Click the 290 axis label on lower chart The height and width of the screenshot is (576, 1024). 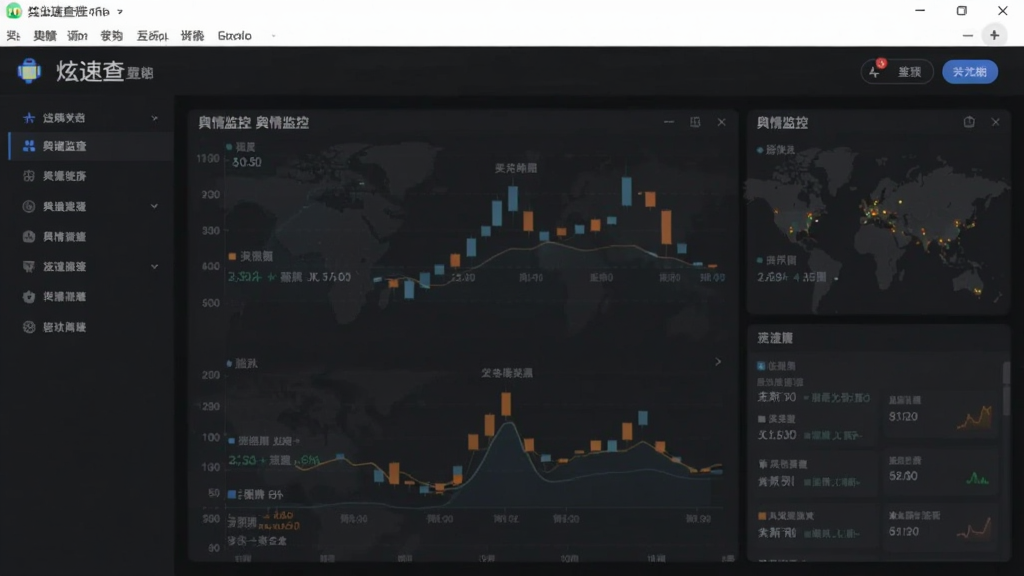click(x=211, y=406)
